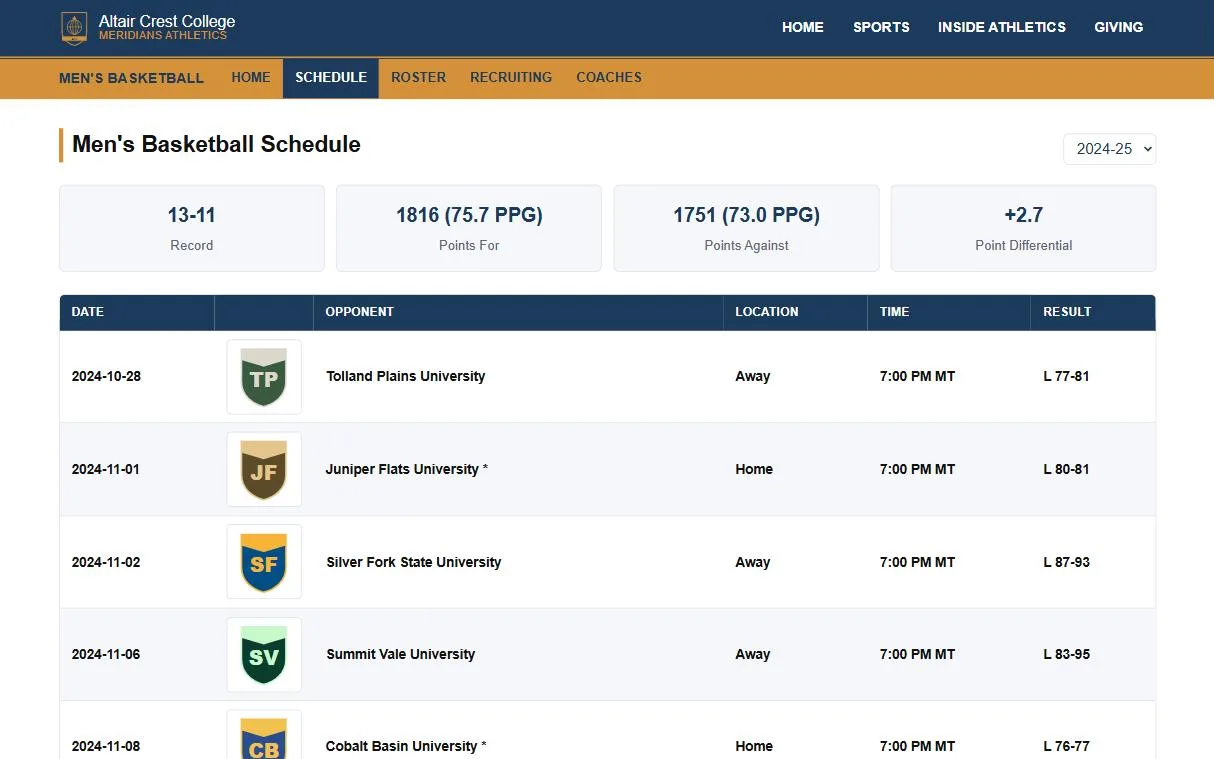Switch to the SCHEDULE tab
Image resolution: width=1214 pixels, height=759 pixels.
pos(331,78)
